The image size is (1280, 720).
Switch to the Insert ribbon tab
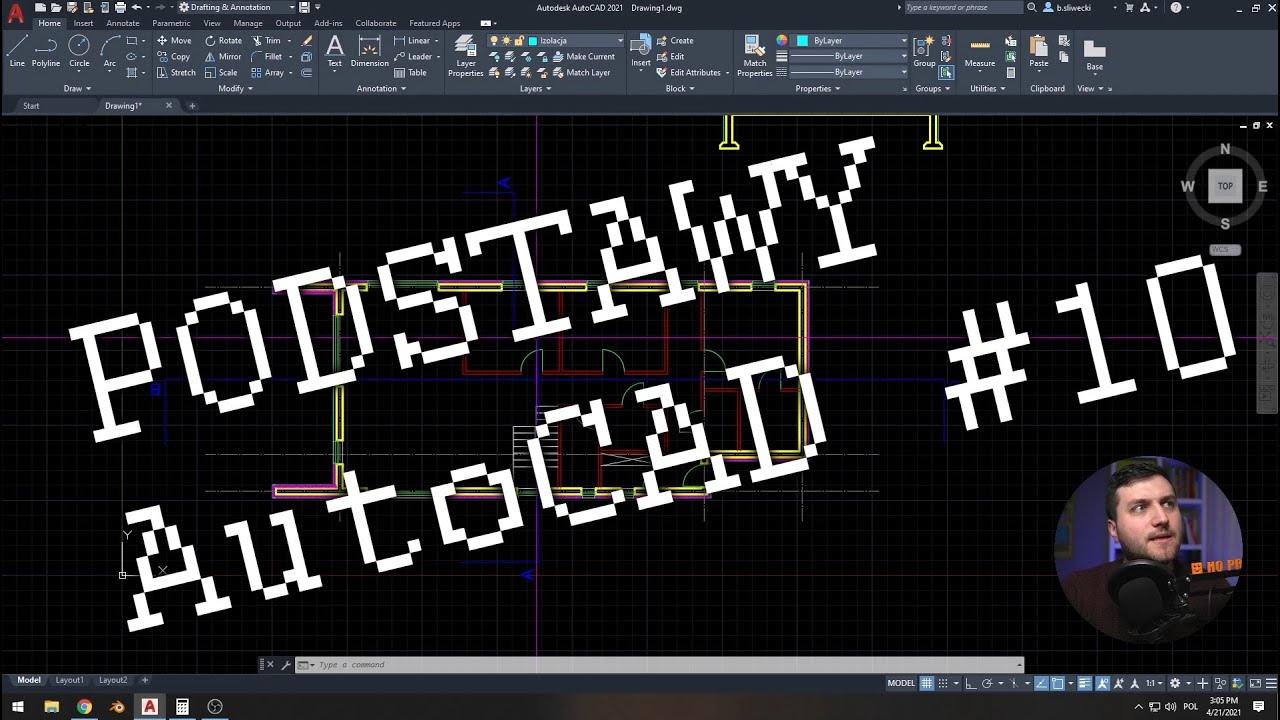pos(83,23)
